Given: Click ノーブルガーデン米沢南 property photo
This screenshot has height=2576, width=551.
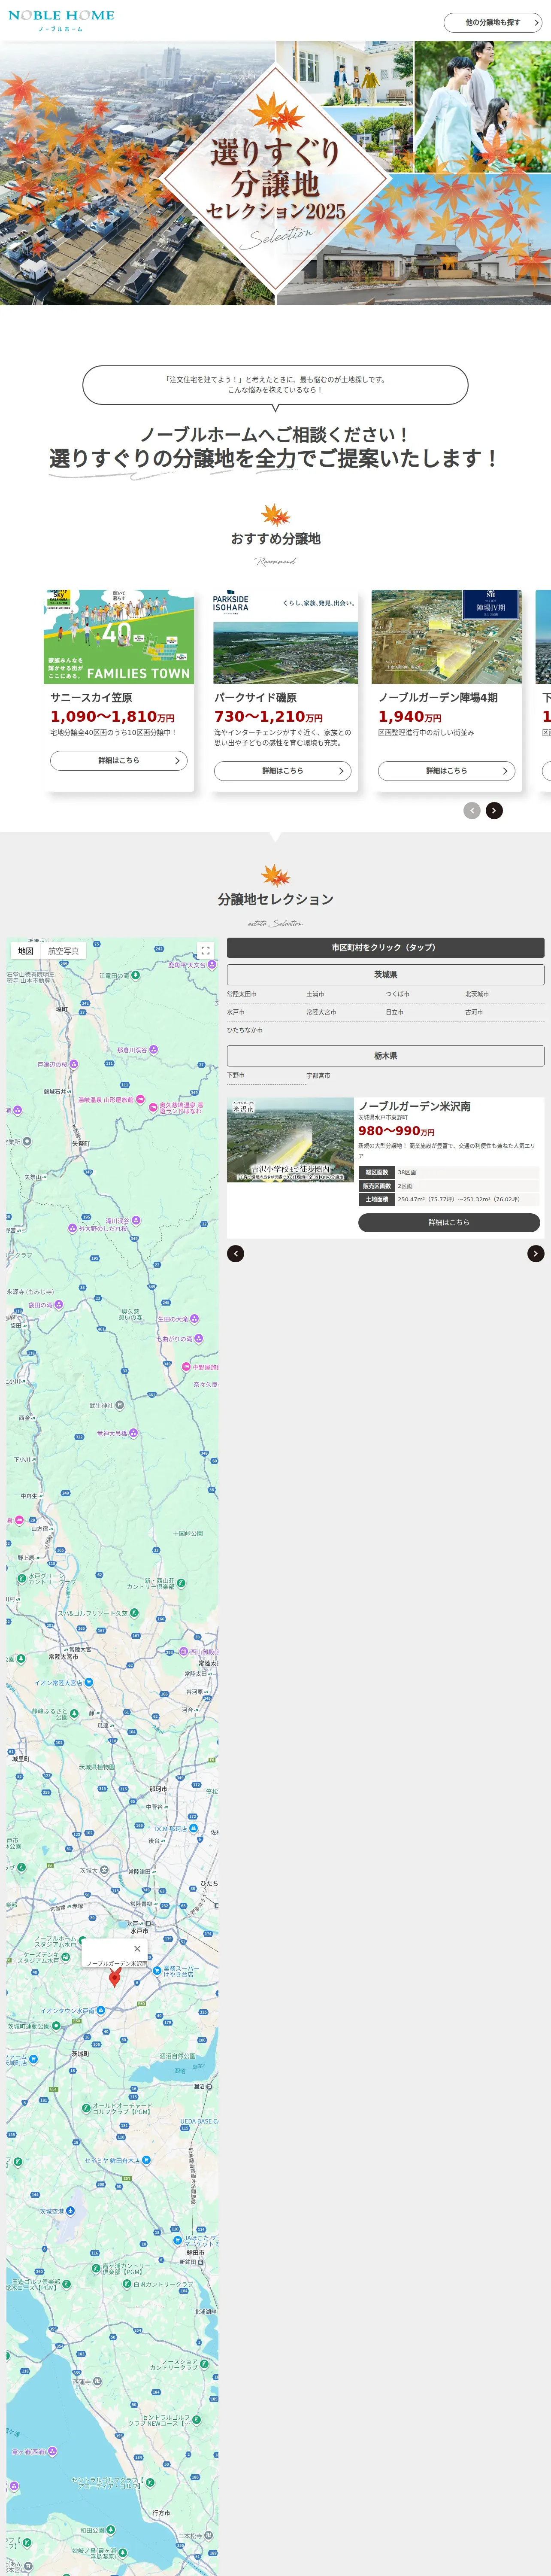Looking at the screenshot, I should (x=290, y=1140).
